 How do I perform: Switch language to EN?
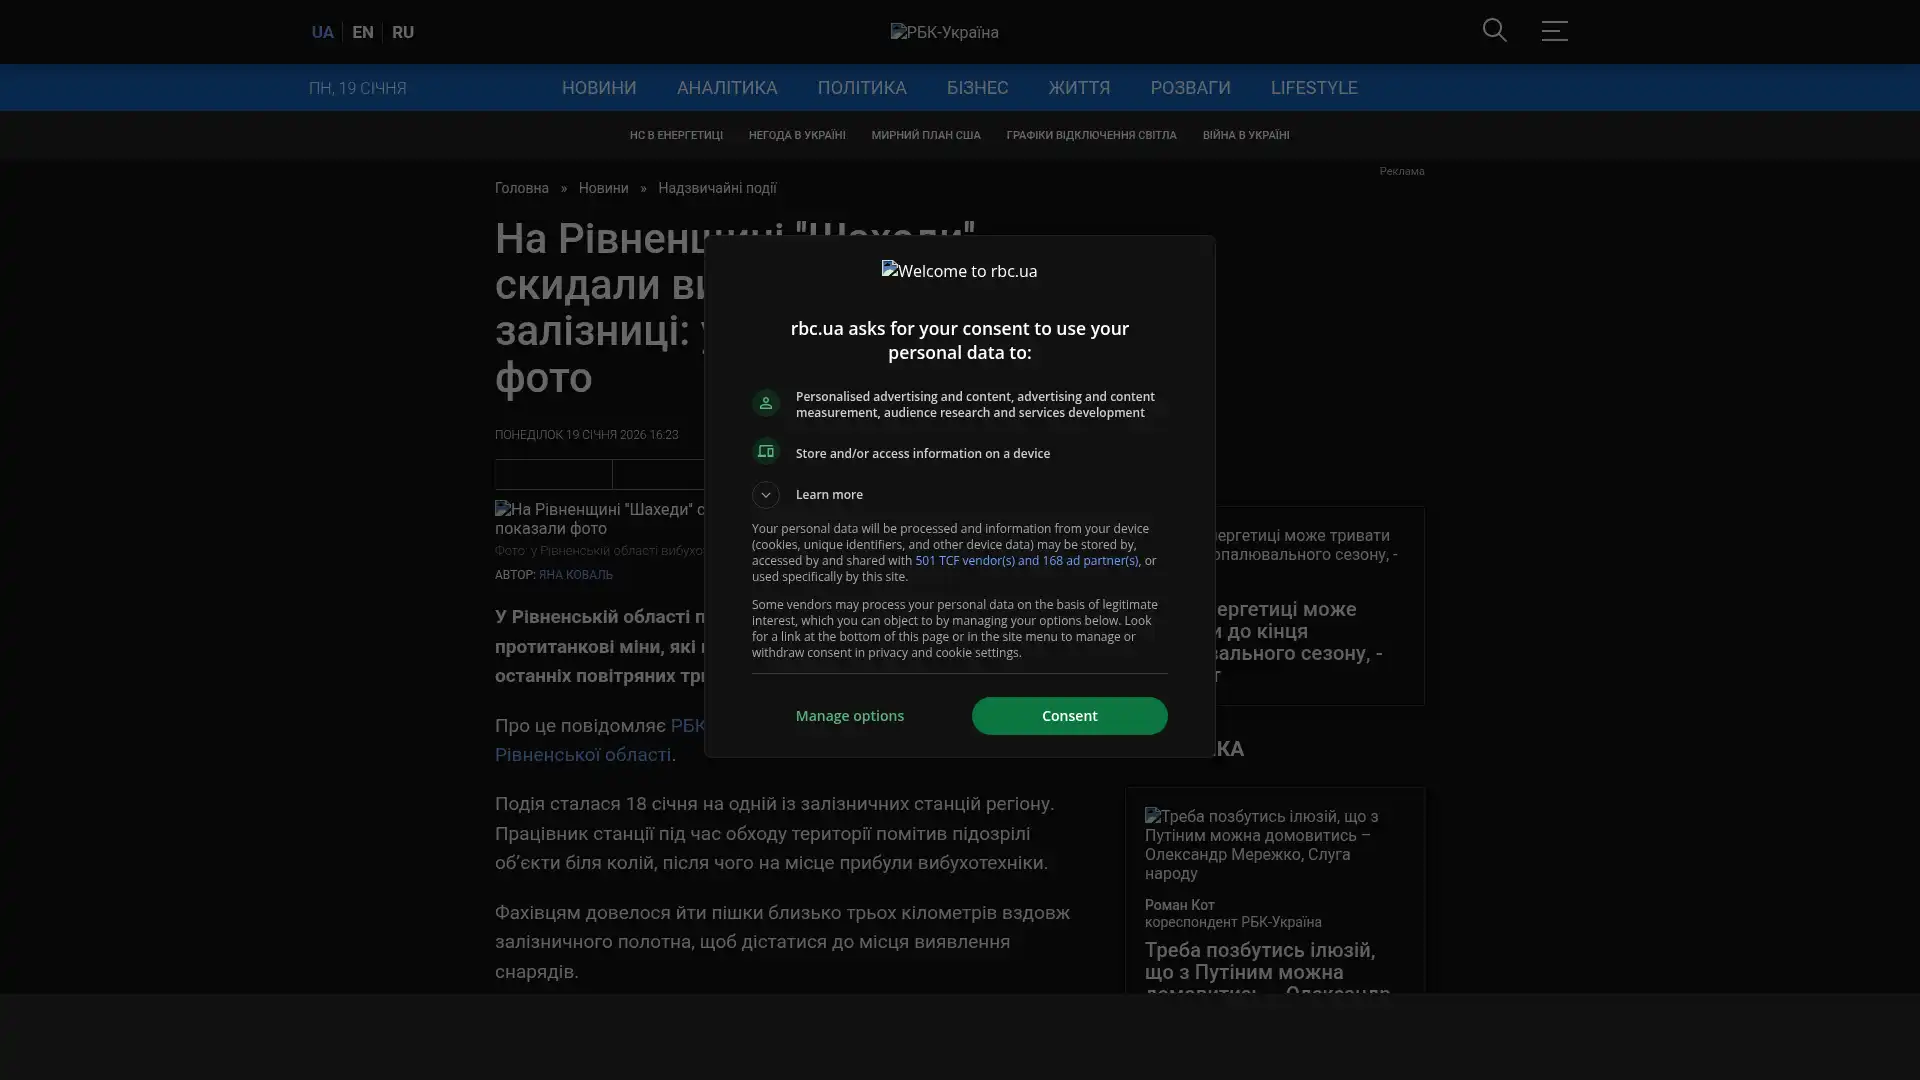(363, 32)
